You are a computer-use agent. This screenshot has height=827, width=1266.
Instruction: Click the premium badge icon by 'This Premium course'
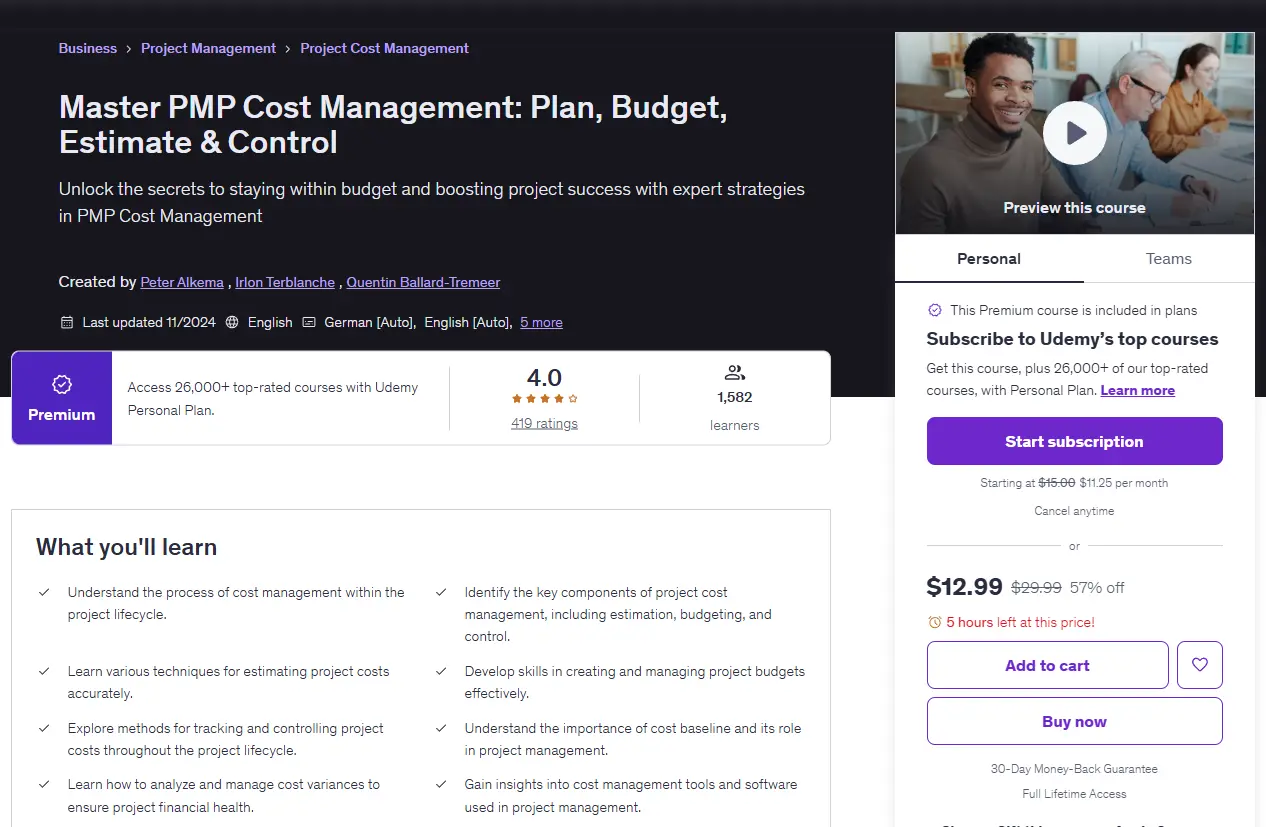pos(935,310)
